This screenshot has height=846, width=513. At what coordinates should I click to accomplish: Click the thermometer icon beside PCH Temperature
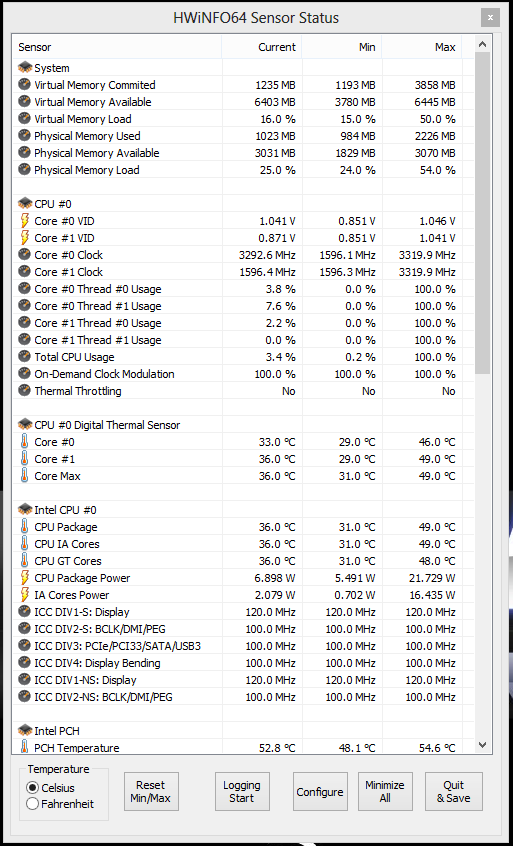point(24,747)
